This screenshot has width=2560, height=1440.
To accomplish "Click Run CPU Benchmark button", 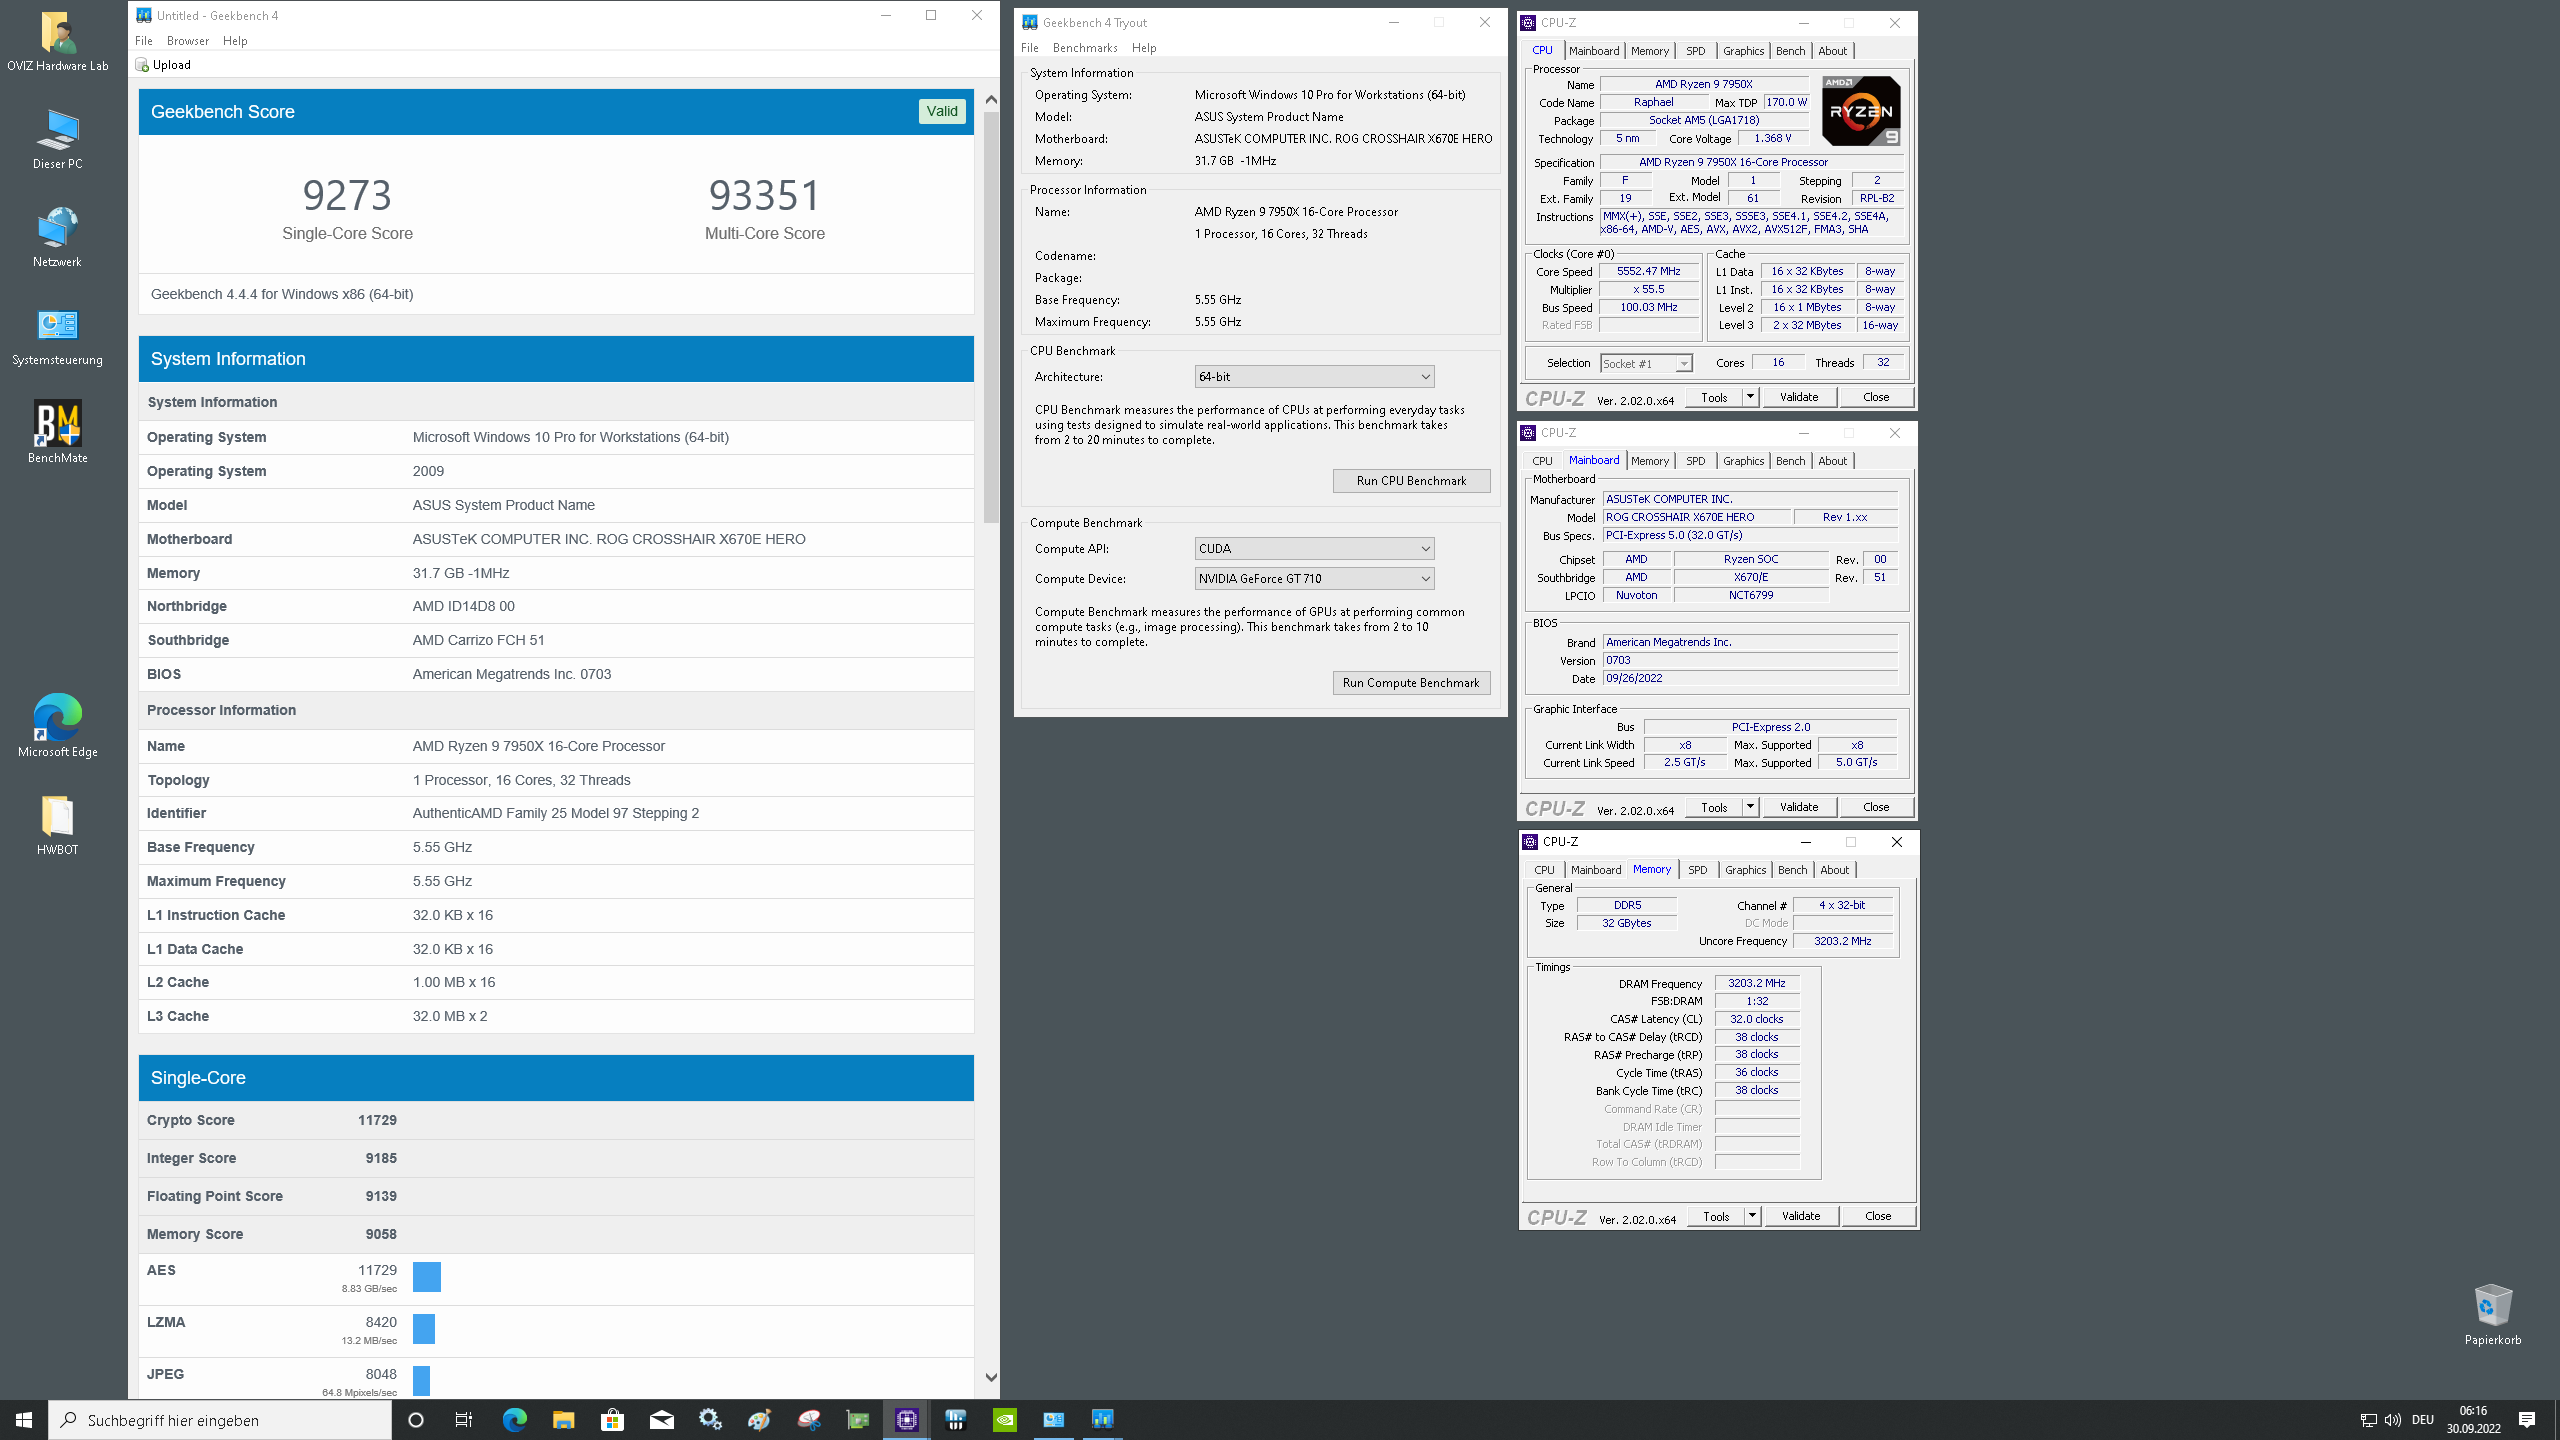I will [1411, 481].
